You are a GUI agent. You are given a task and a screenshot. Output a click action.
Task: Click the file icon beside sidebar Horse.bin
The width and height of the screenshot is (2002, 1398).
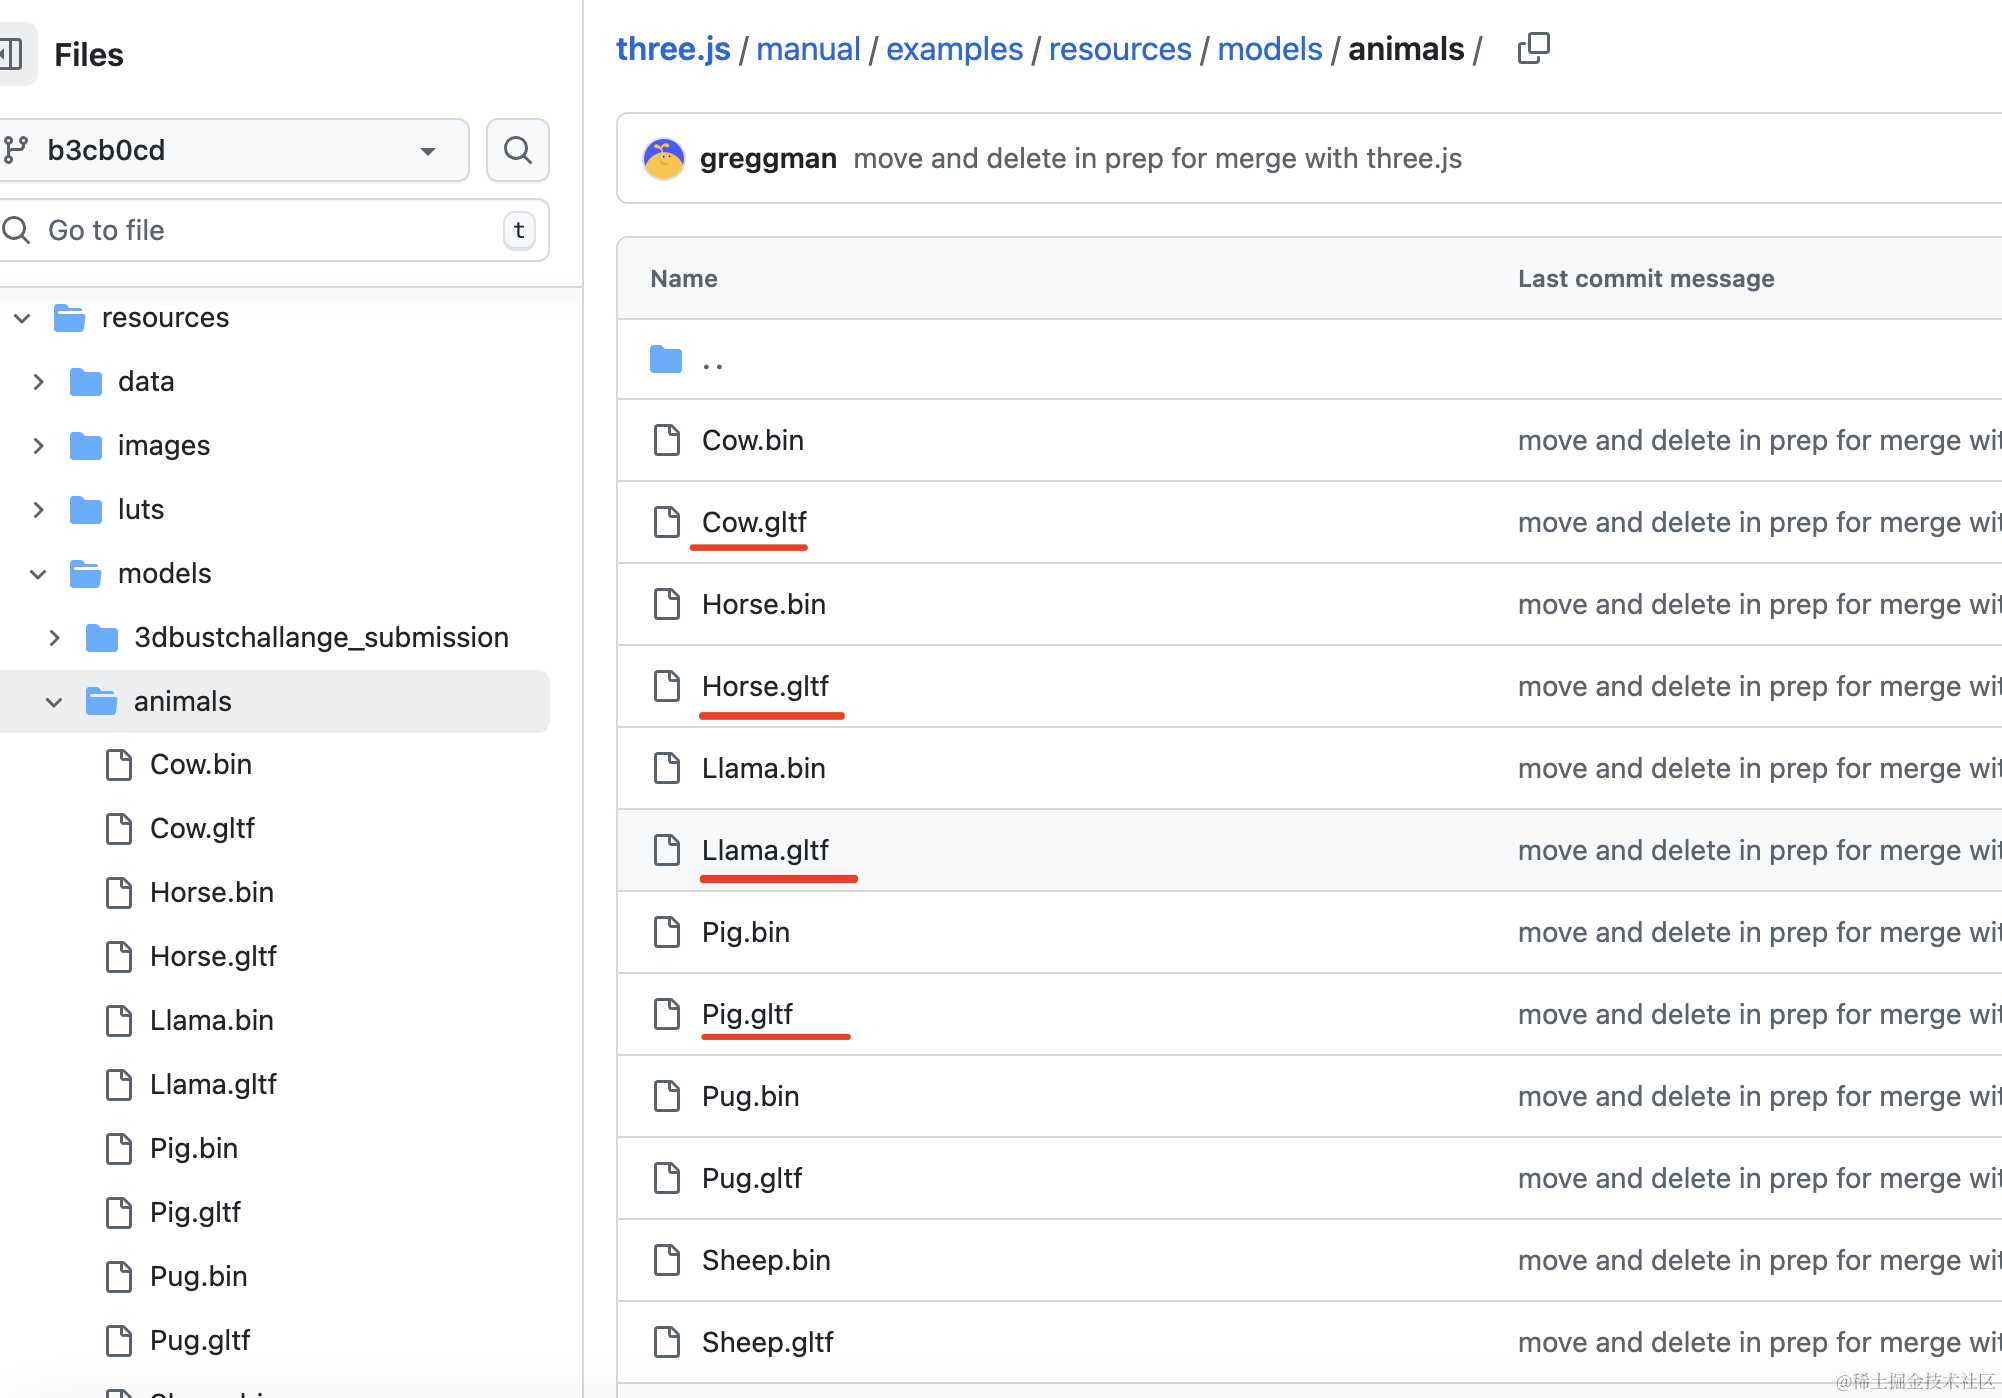coord(119,892)
